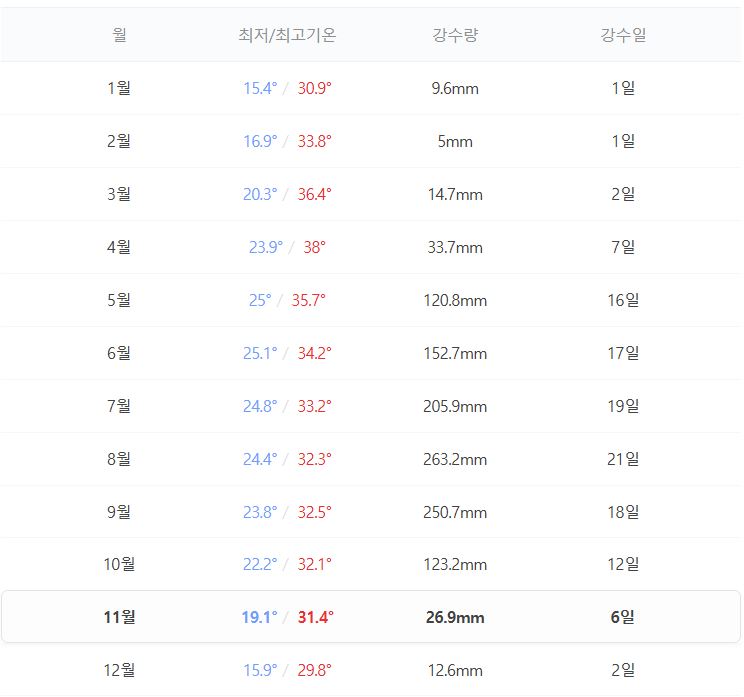The image size is (744, 697).
Task: Select the 1월 row label
Action: tap(119, 88)
